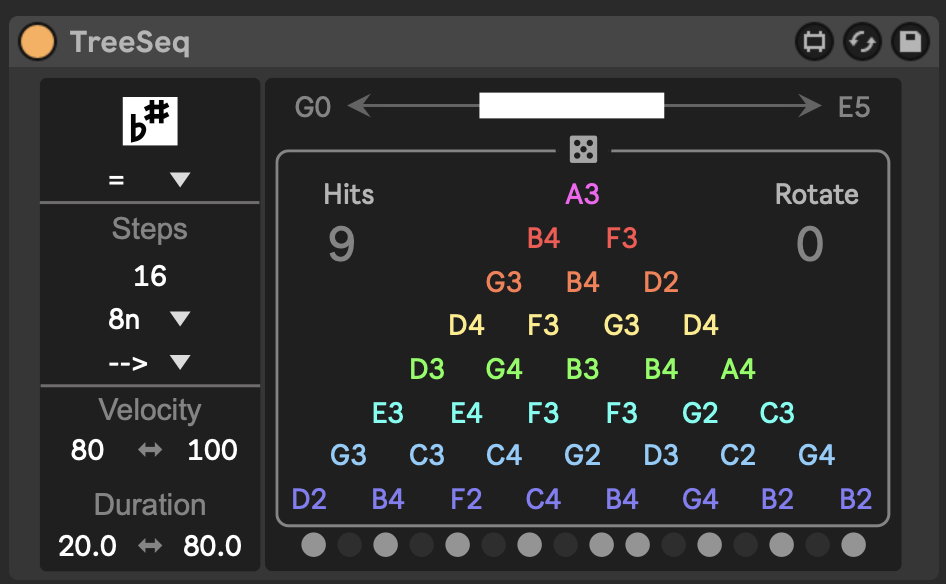Select the pink A3 root note
This screenshot has width=946, height=584.
582,194
